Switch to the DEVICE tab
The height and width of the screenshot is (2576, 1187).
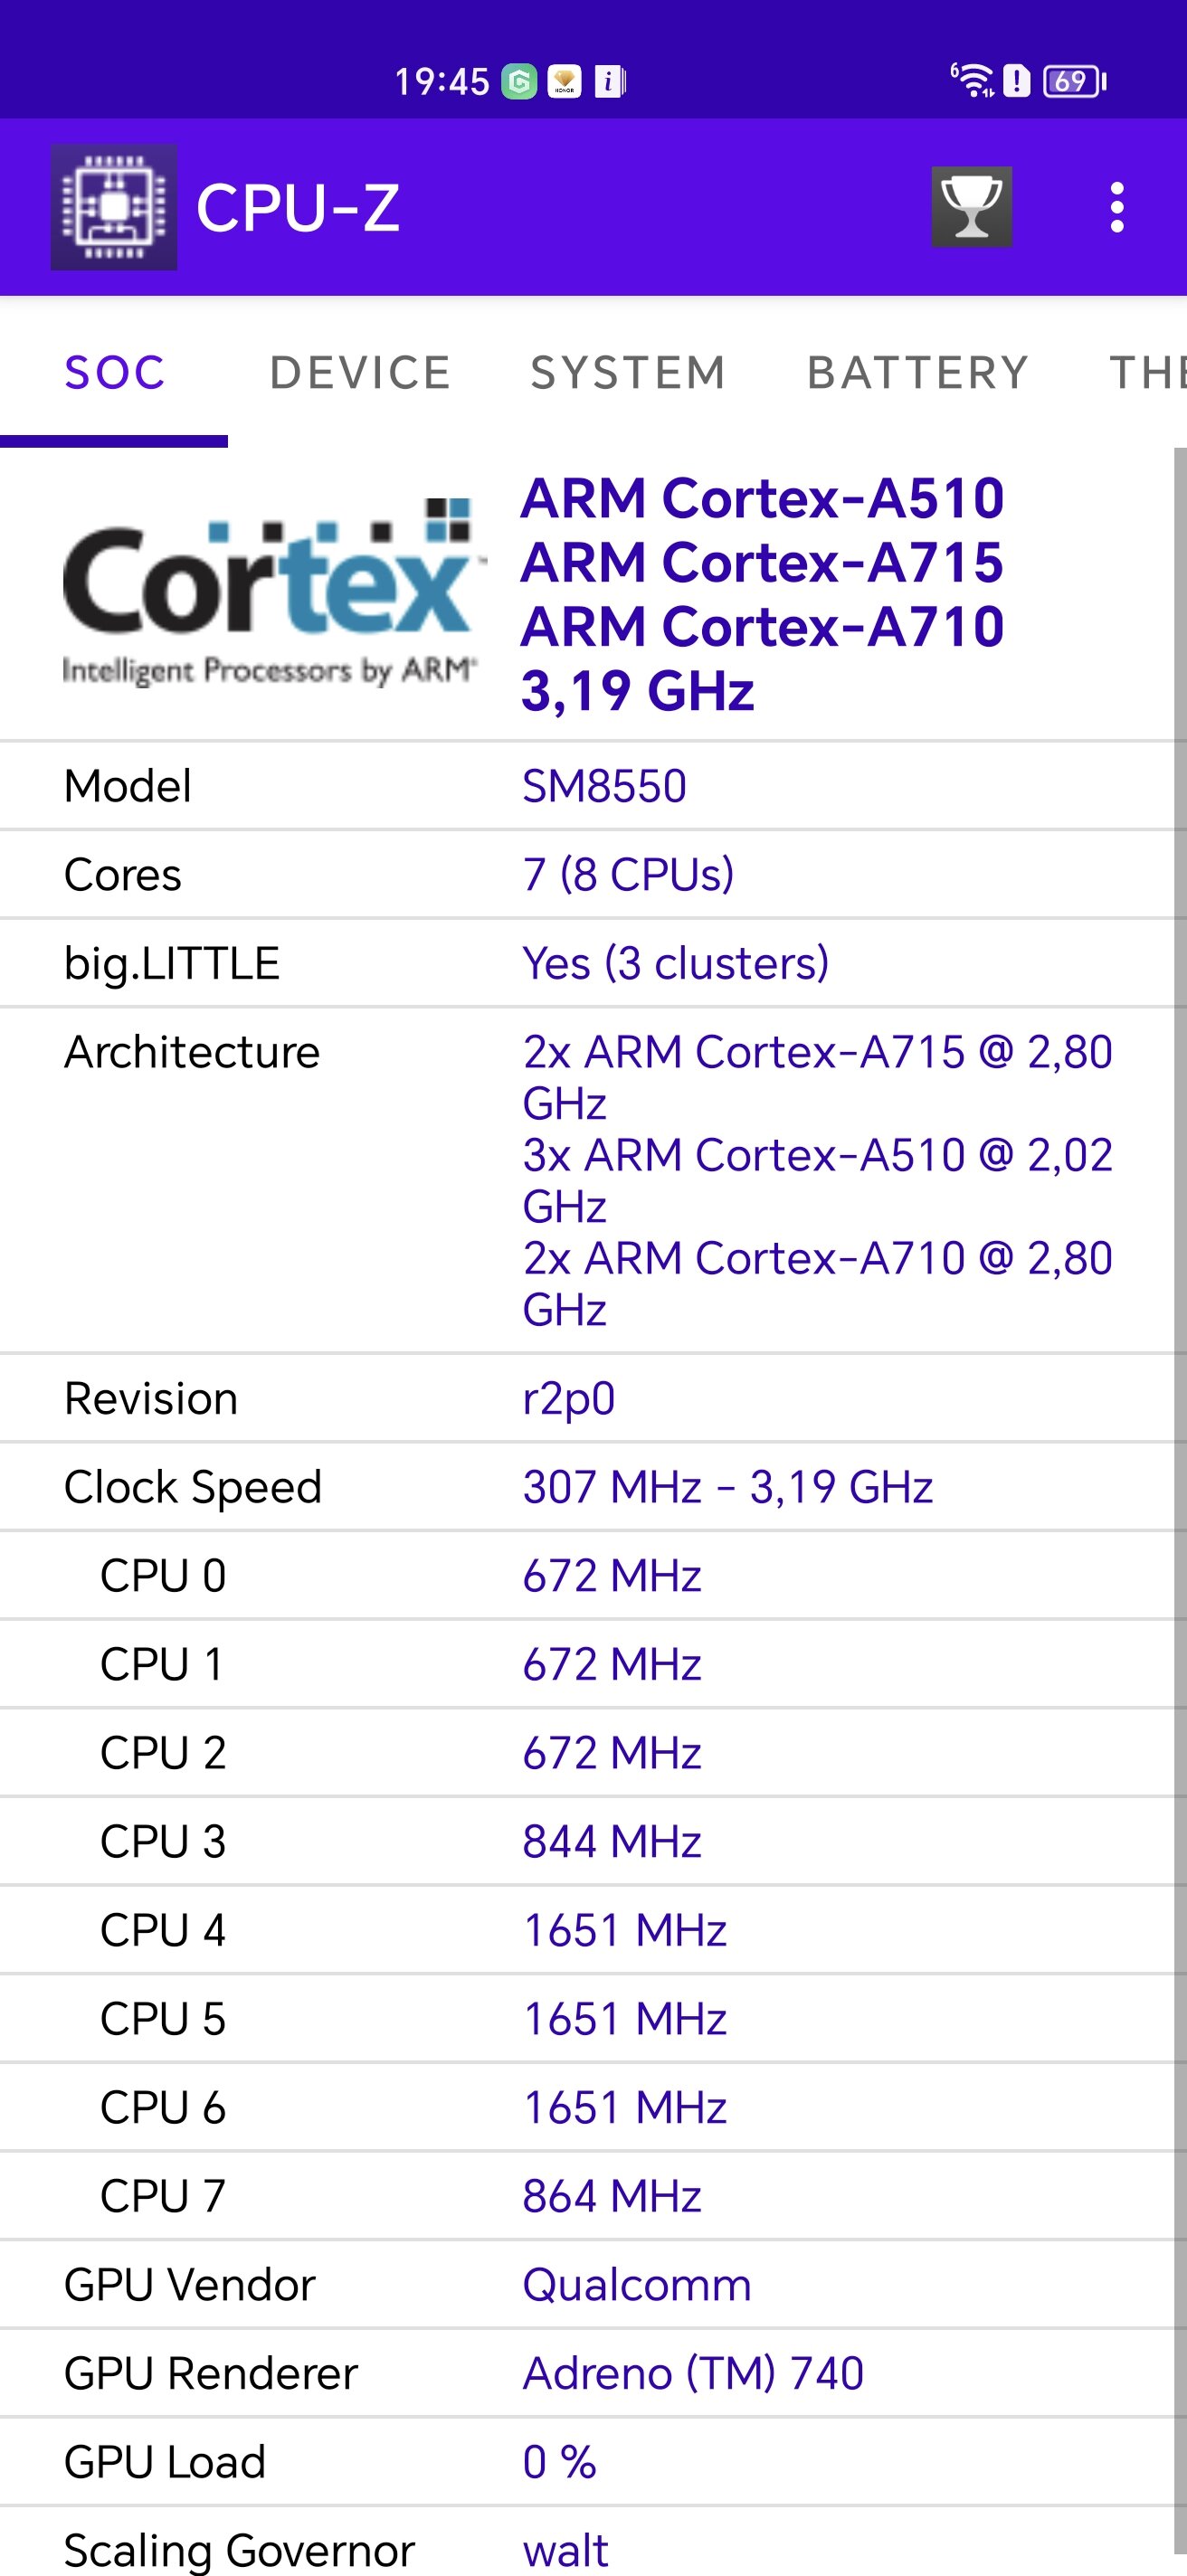tap(360, 373)
